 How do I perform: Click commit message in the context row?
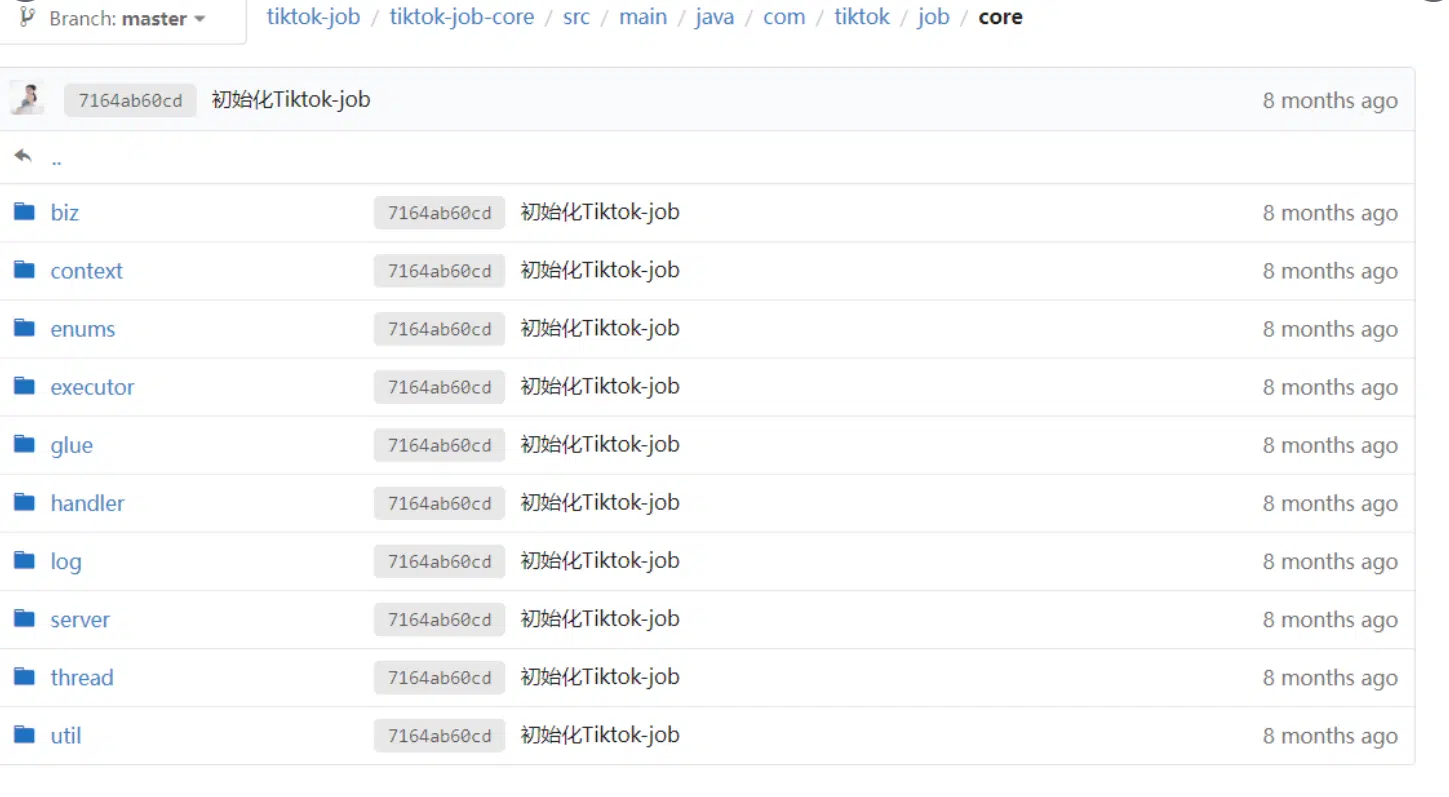(600, 269)
